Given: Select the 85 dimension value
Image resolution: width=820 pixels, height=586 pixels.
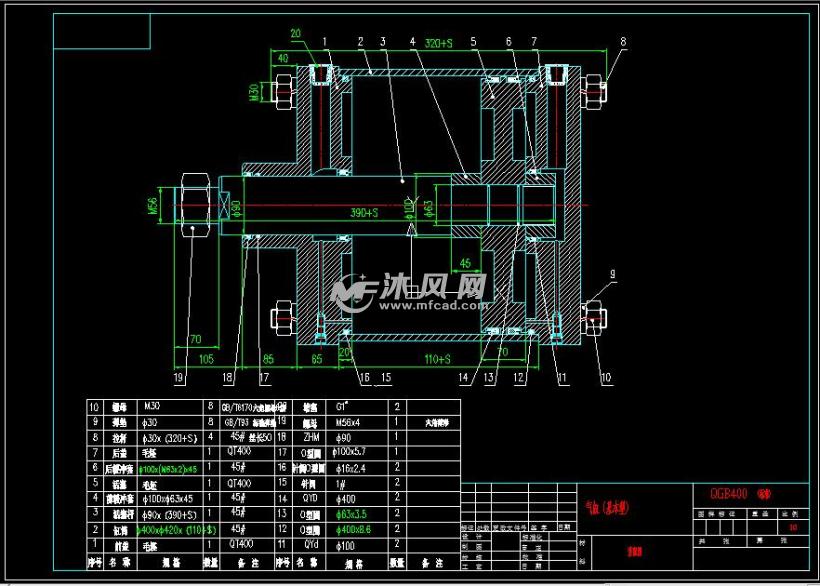Looking at the screenshot, I should coord(268,359).
